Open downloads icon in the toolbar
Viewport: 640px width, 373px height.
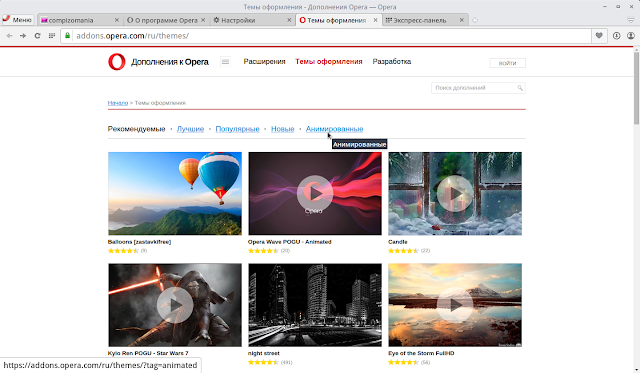tap(616, 36)
